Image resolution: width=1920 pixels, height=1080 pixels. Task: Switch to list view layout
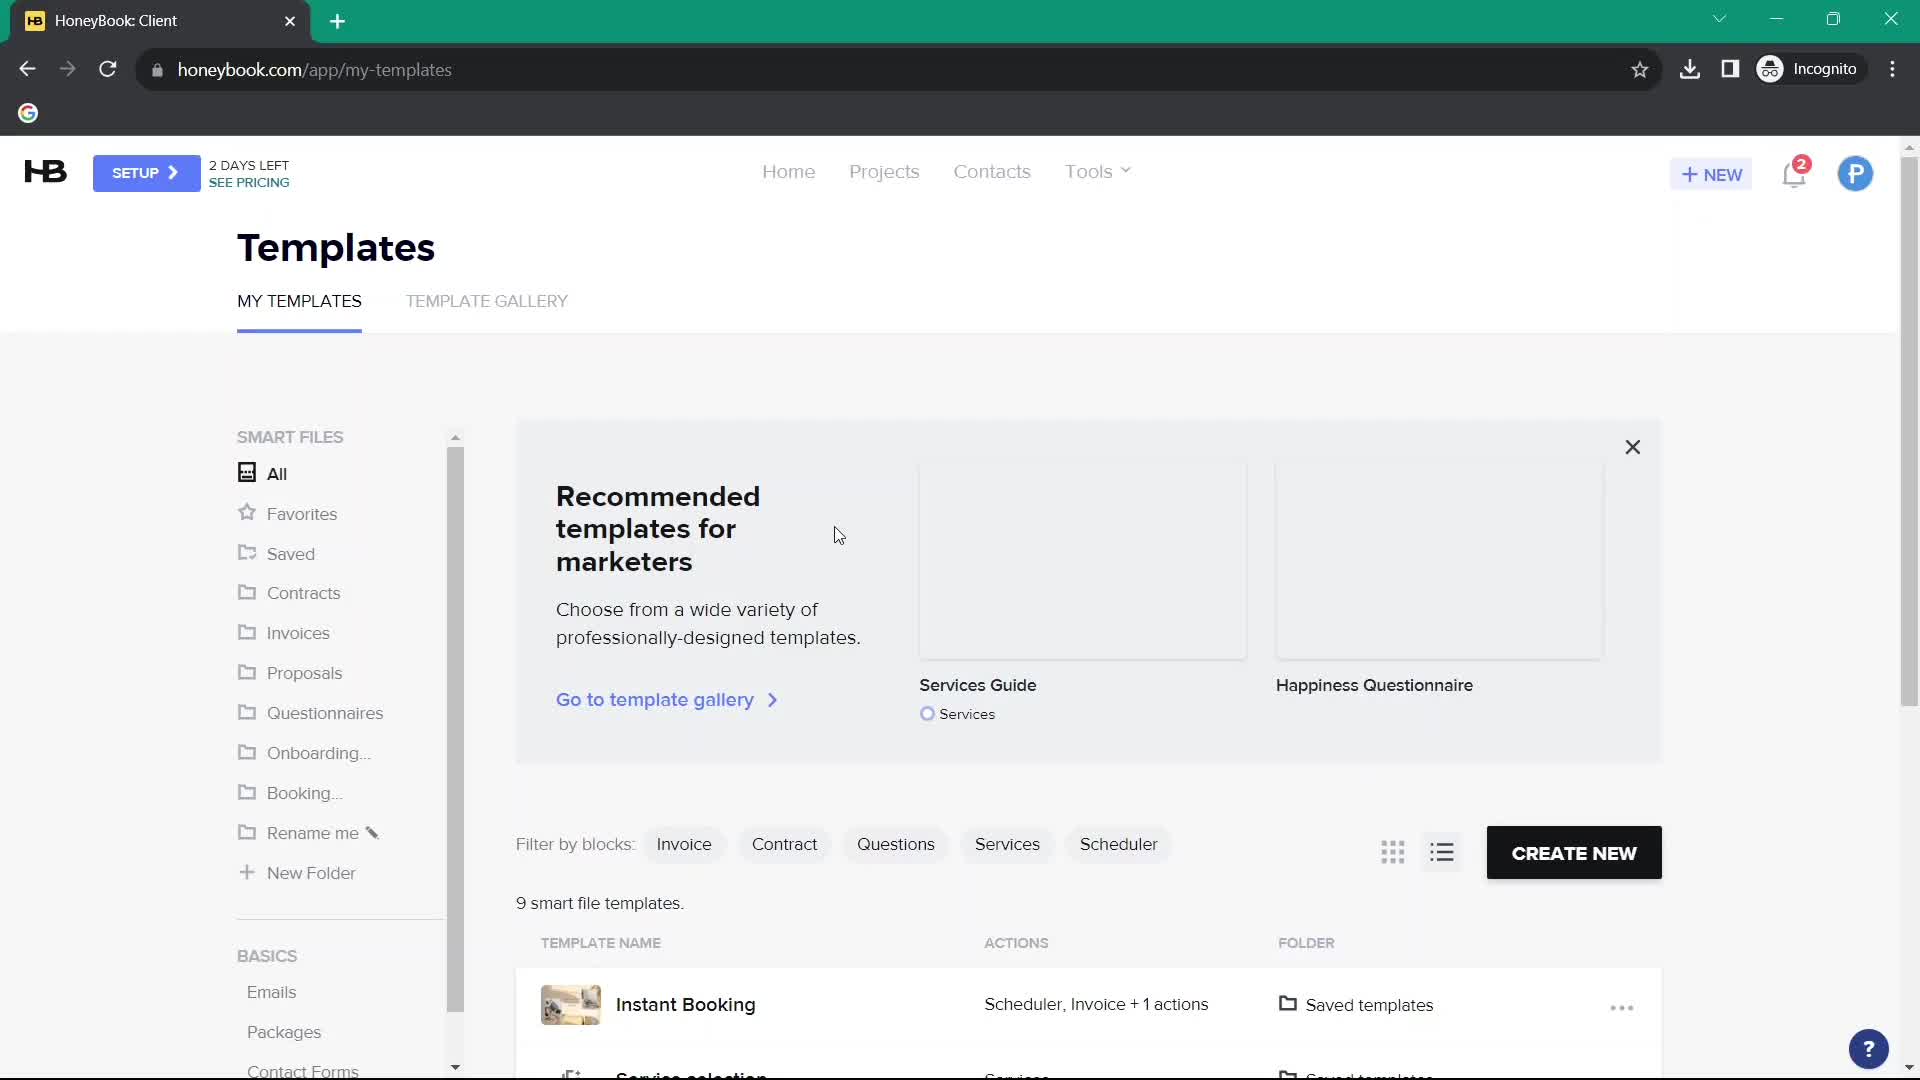pos(1441,853)
